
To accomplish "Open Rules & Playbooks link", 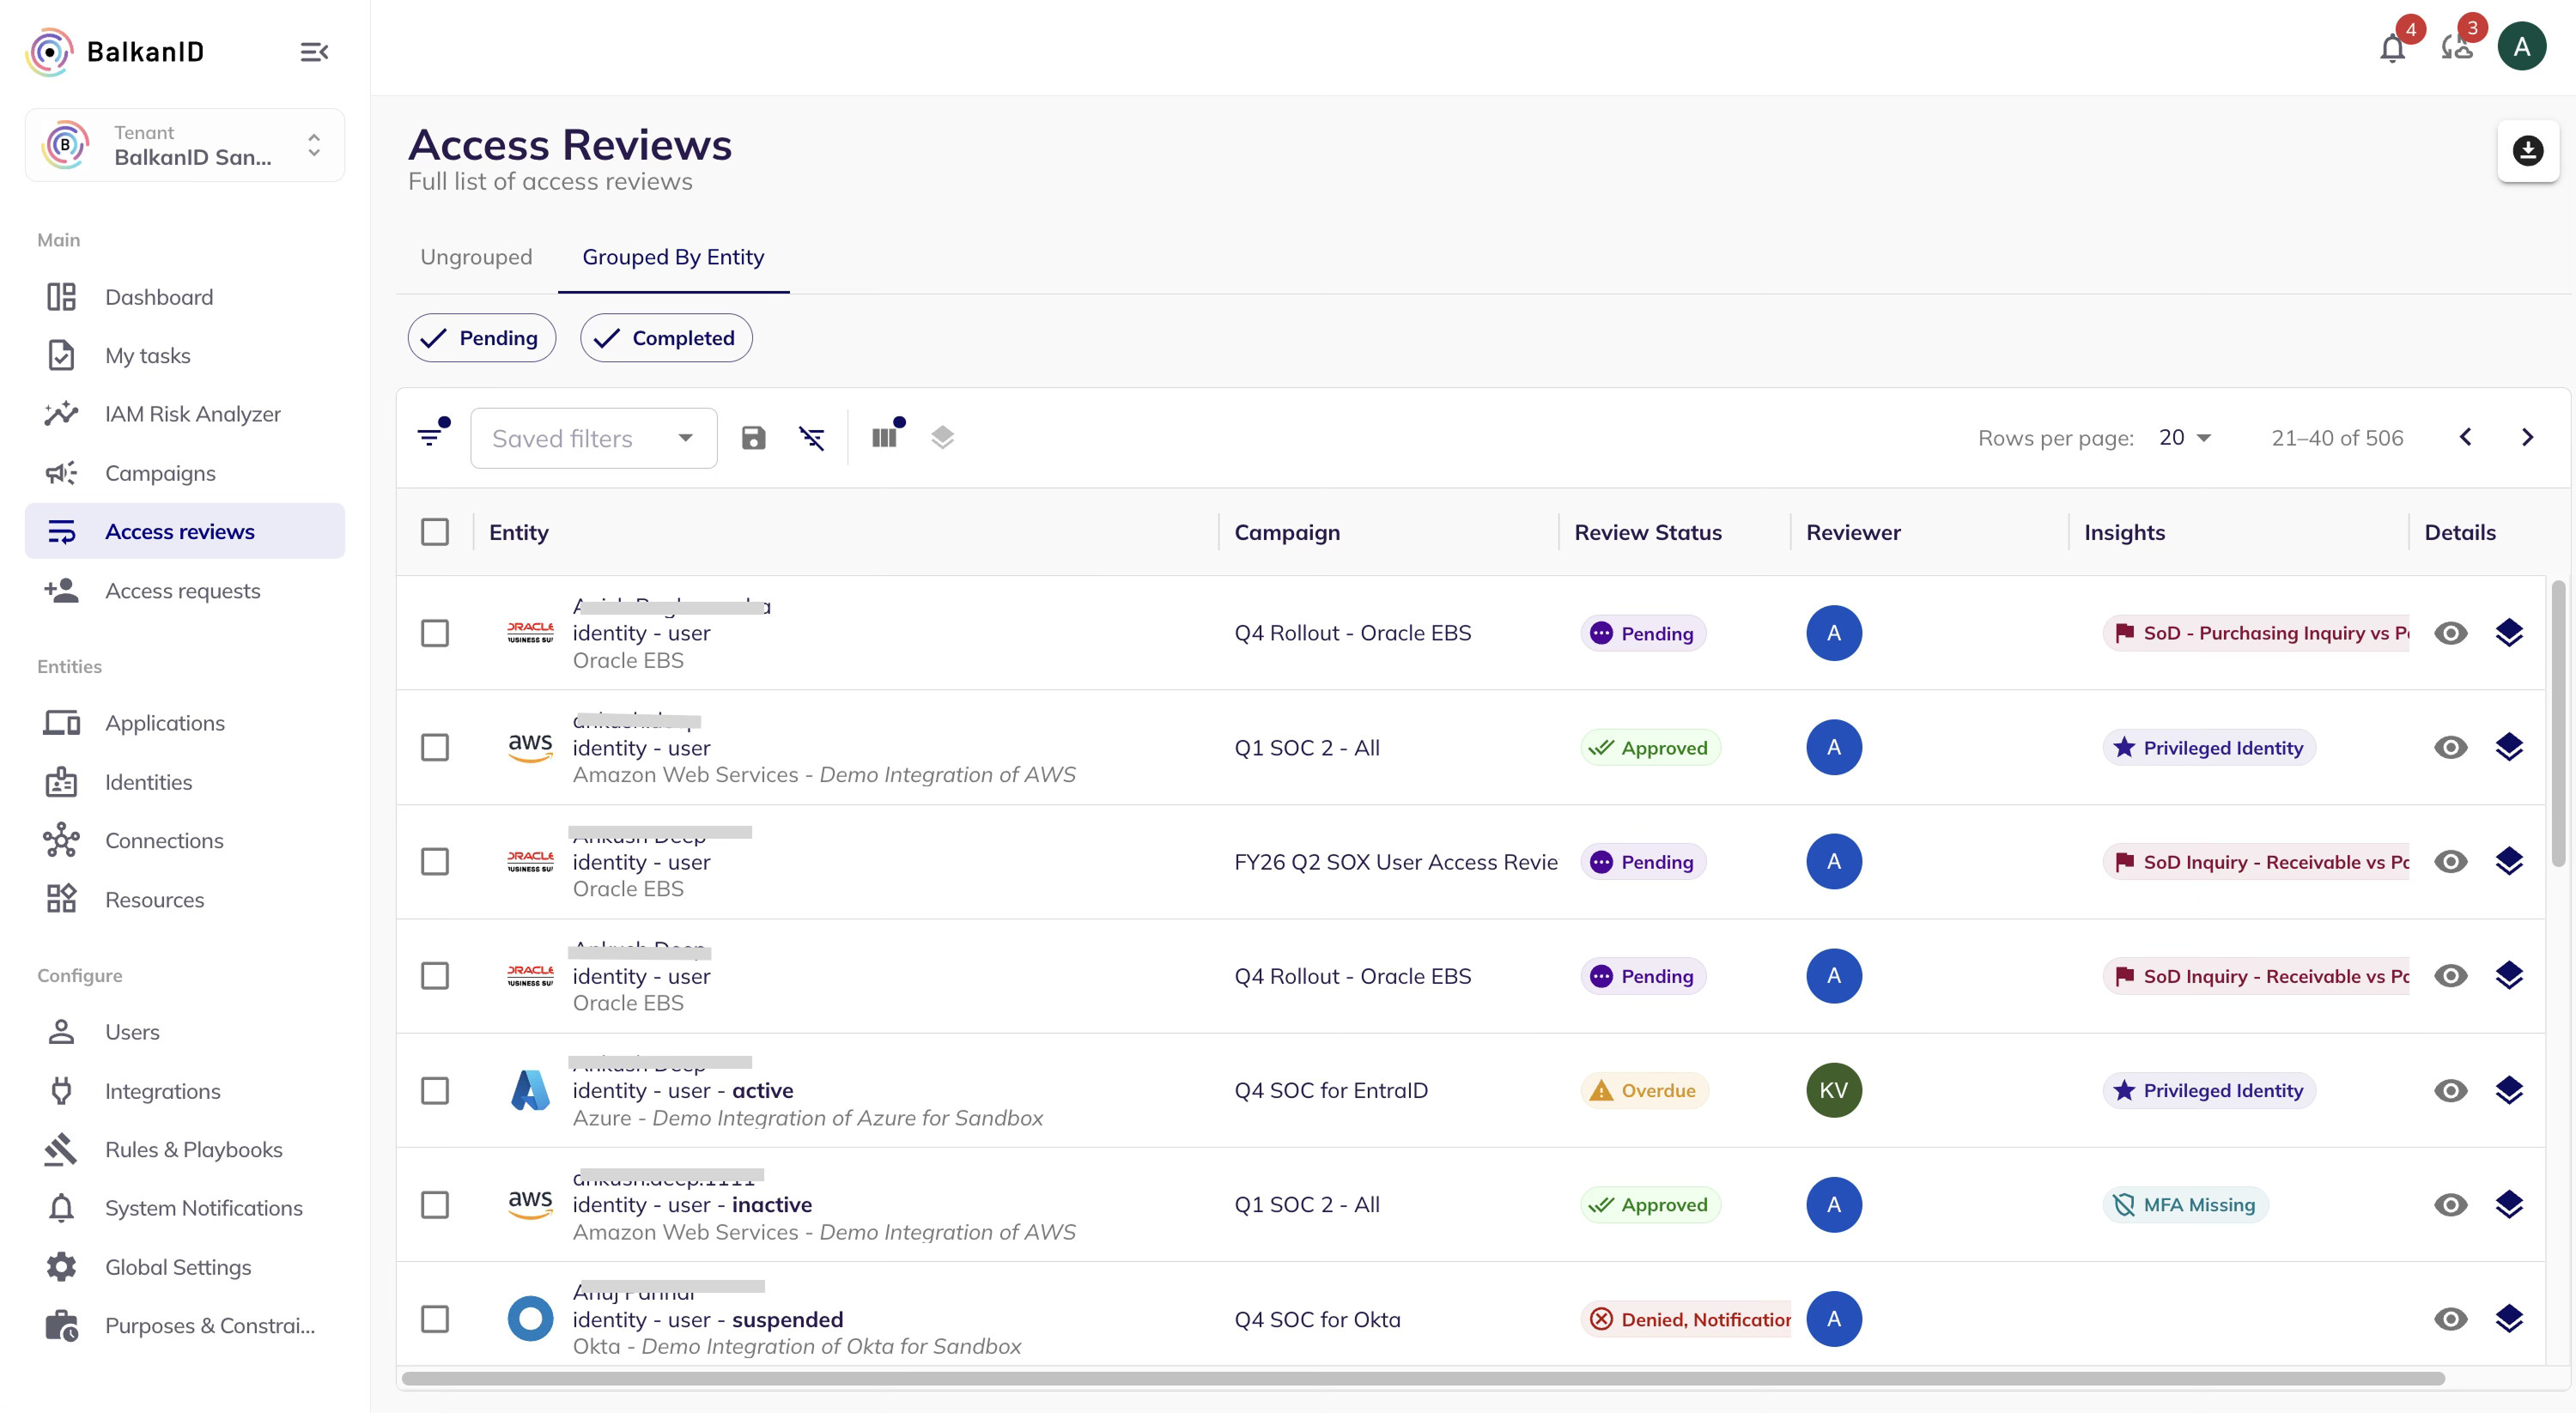I will [193, 1149].
